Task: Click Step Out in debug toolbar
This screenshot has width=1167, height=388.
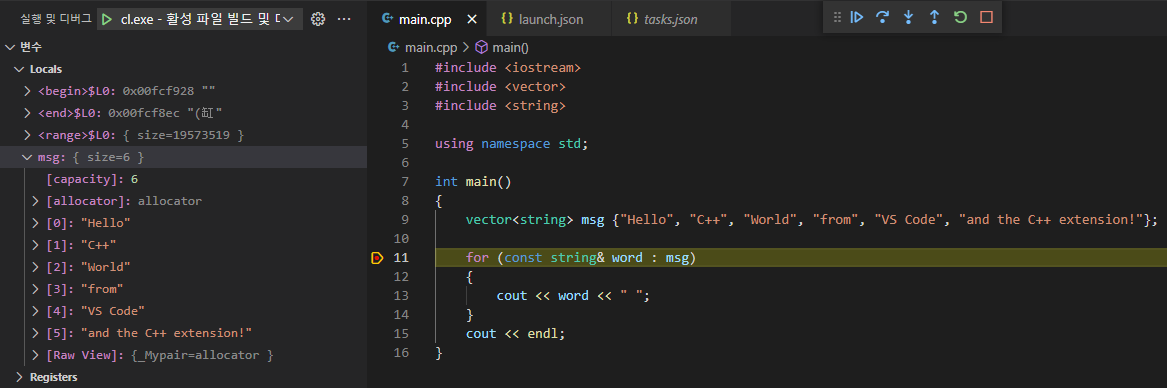Action: tap(934, 17)
